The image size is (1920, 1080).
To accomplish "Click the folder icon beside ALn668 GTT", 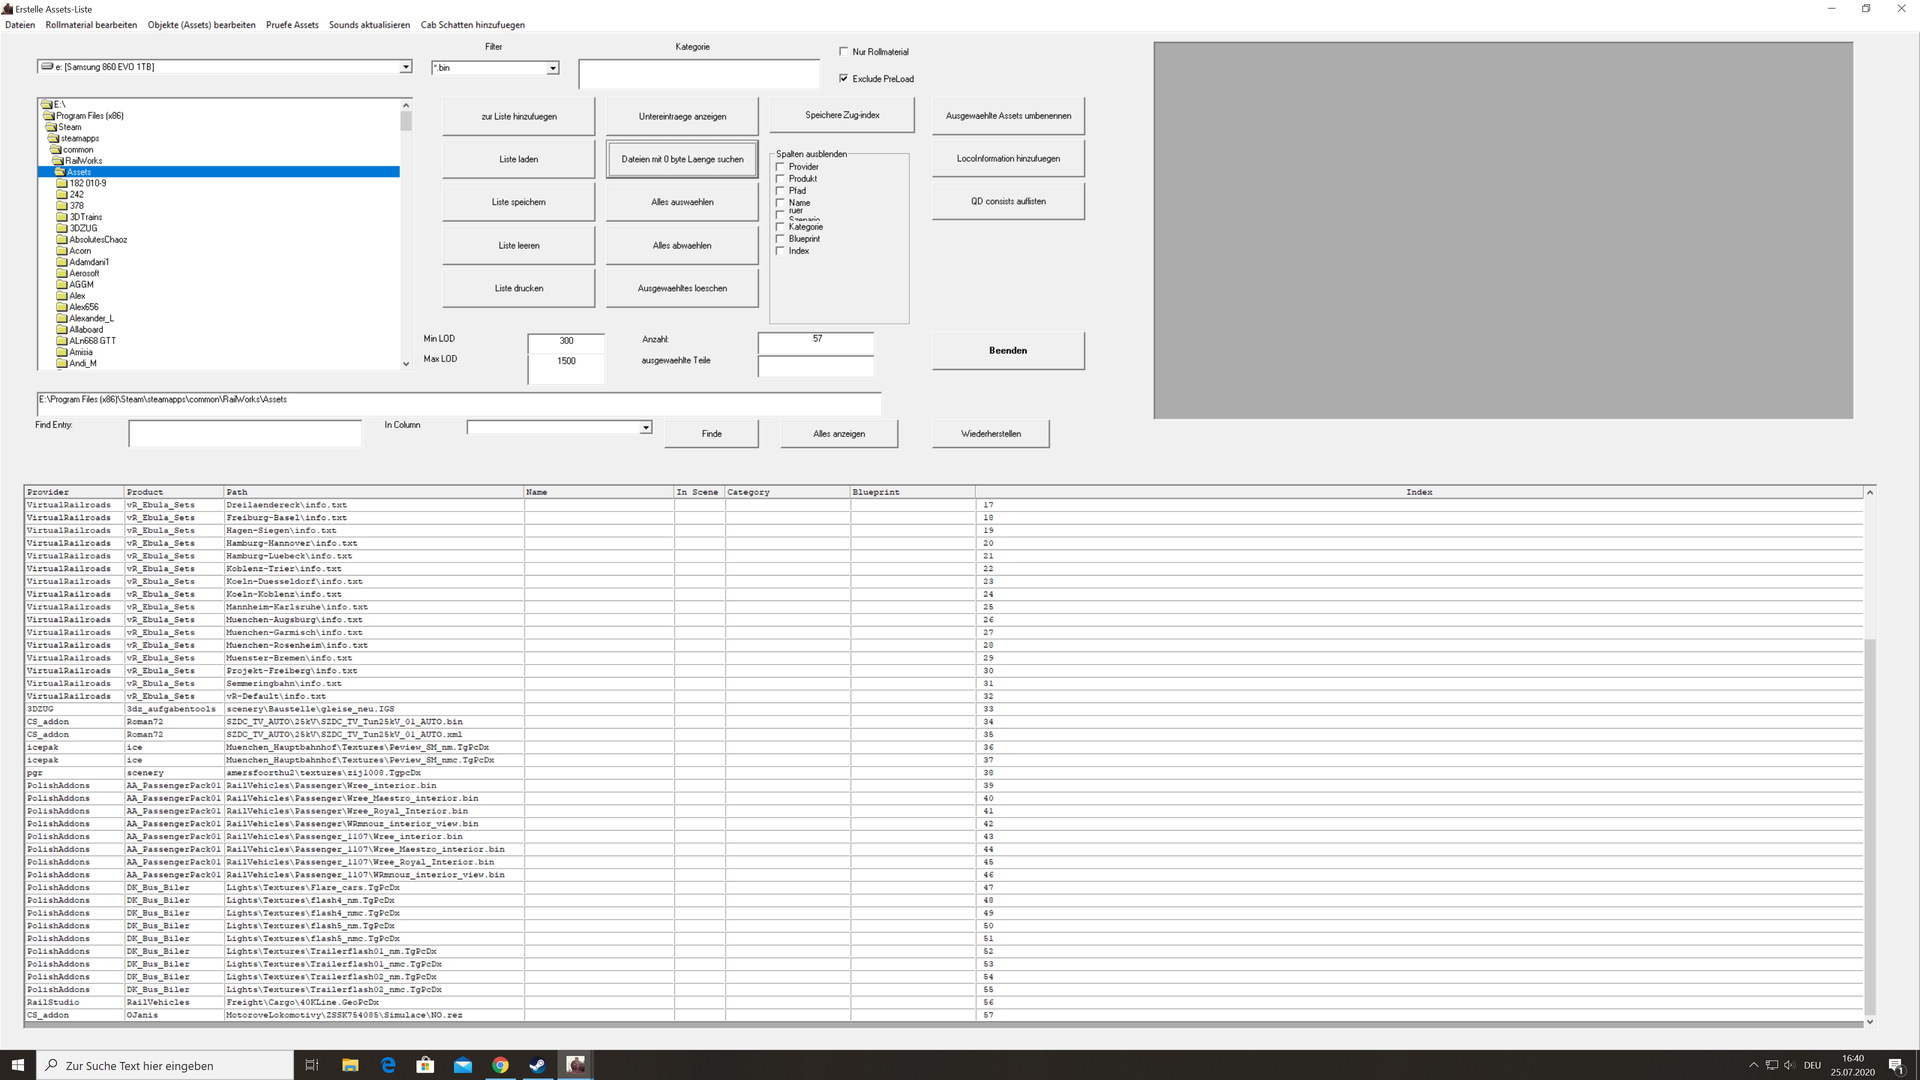I will coord(62,341).
